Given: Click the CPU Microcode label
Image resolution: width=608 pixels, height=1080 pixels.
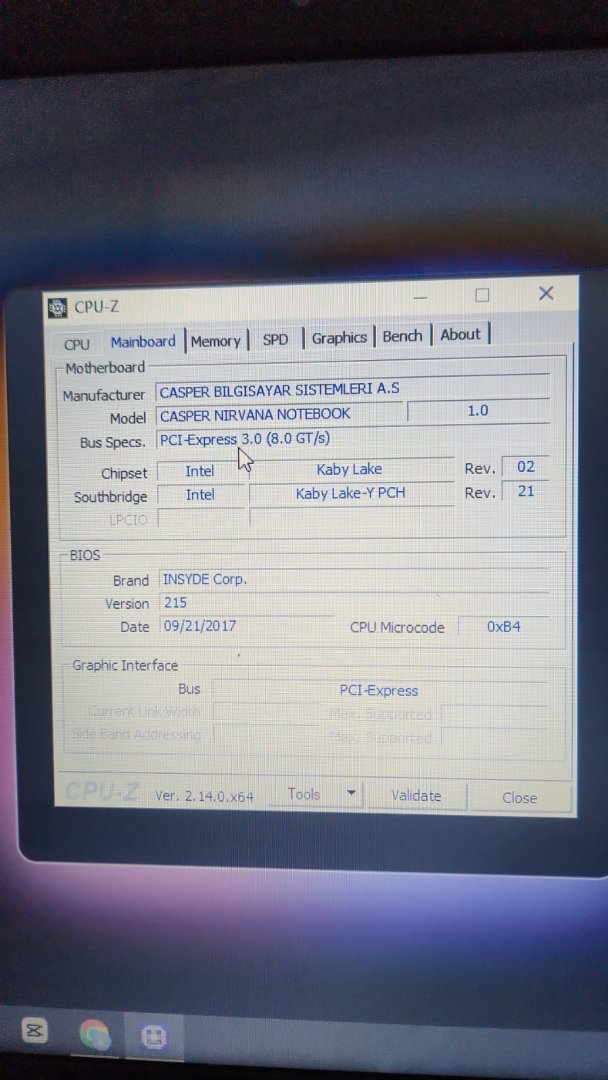Looking at the screenshot, I should [397, 627].
